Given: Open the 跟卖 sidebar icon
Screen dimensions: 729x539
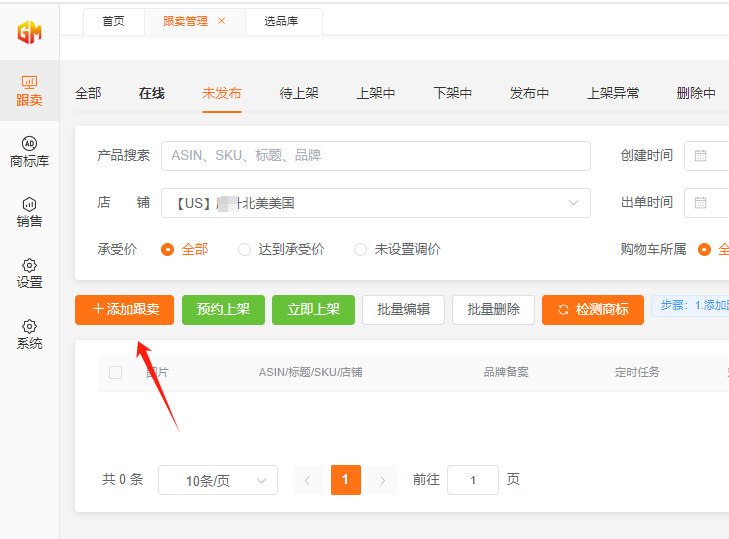Looking at the screenshot, I should point(29,83).
